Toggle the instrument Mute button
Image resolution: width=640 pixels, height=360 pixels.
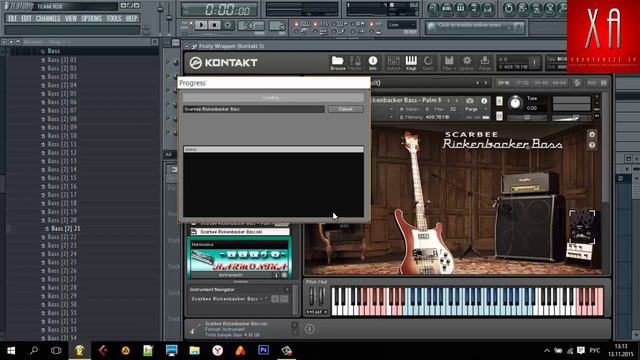499,116
